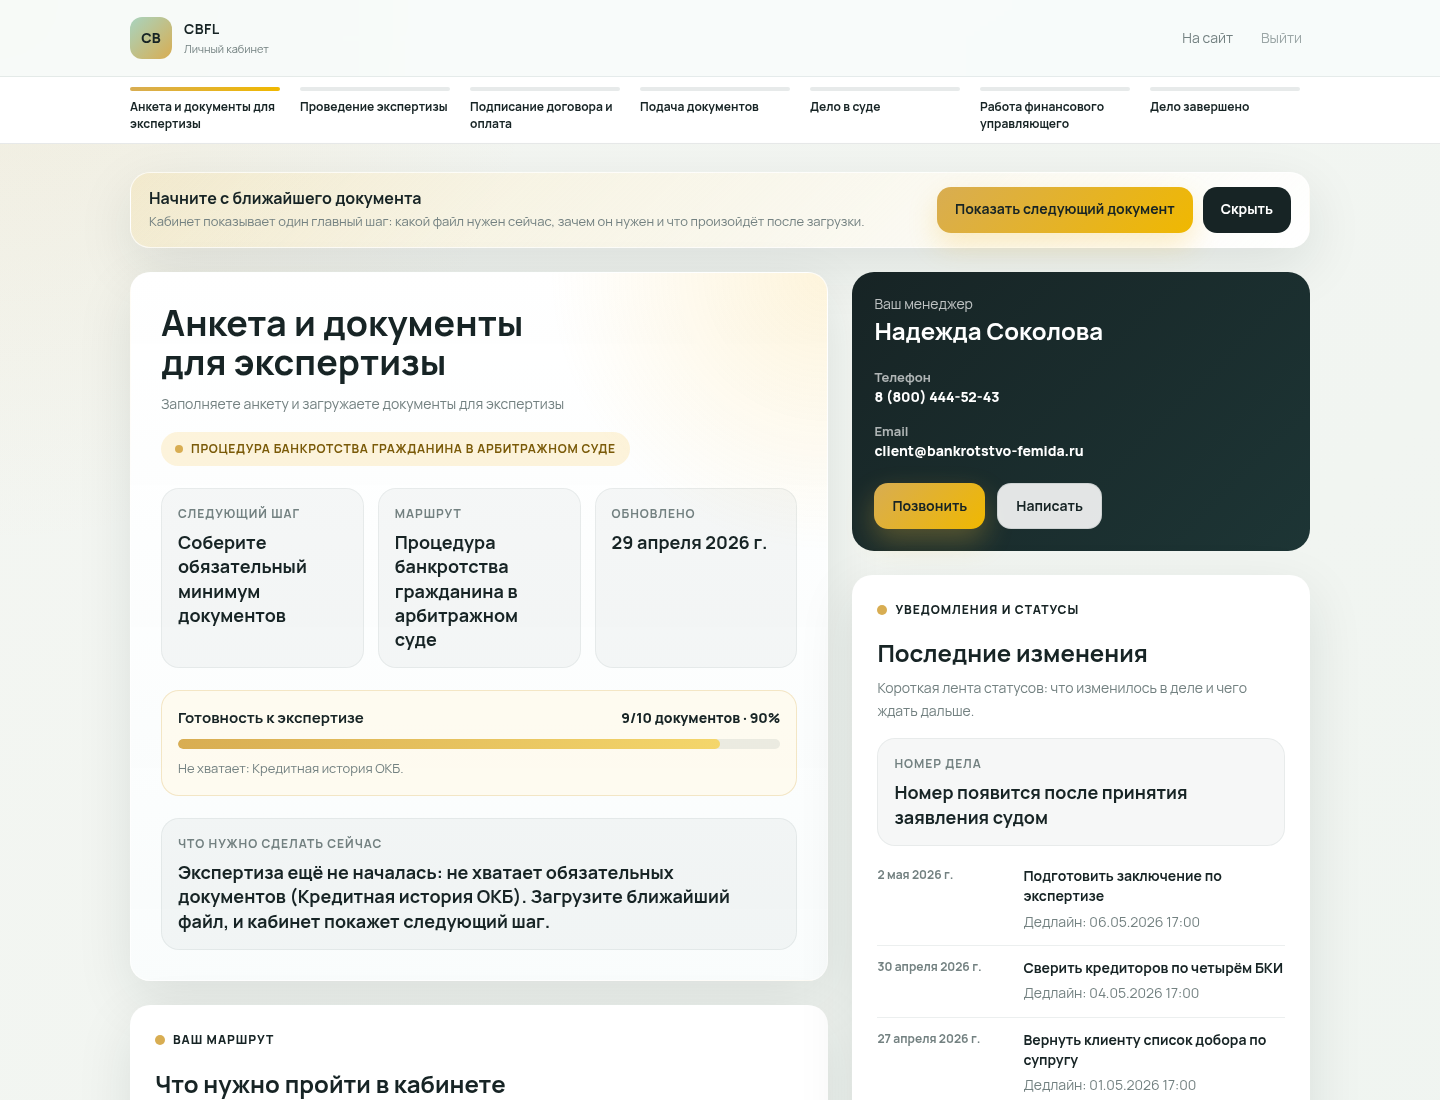Image resolution: width=1440 pixels, height=1100 pixels.
Task: Click the CB logo icon
Action: [151, 38]
